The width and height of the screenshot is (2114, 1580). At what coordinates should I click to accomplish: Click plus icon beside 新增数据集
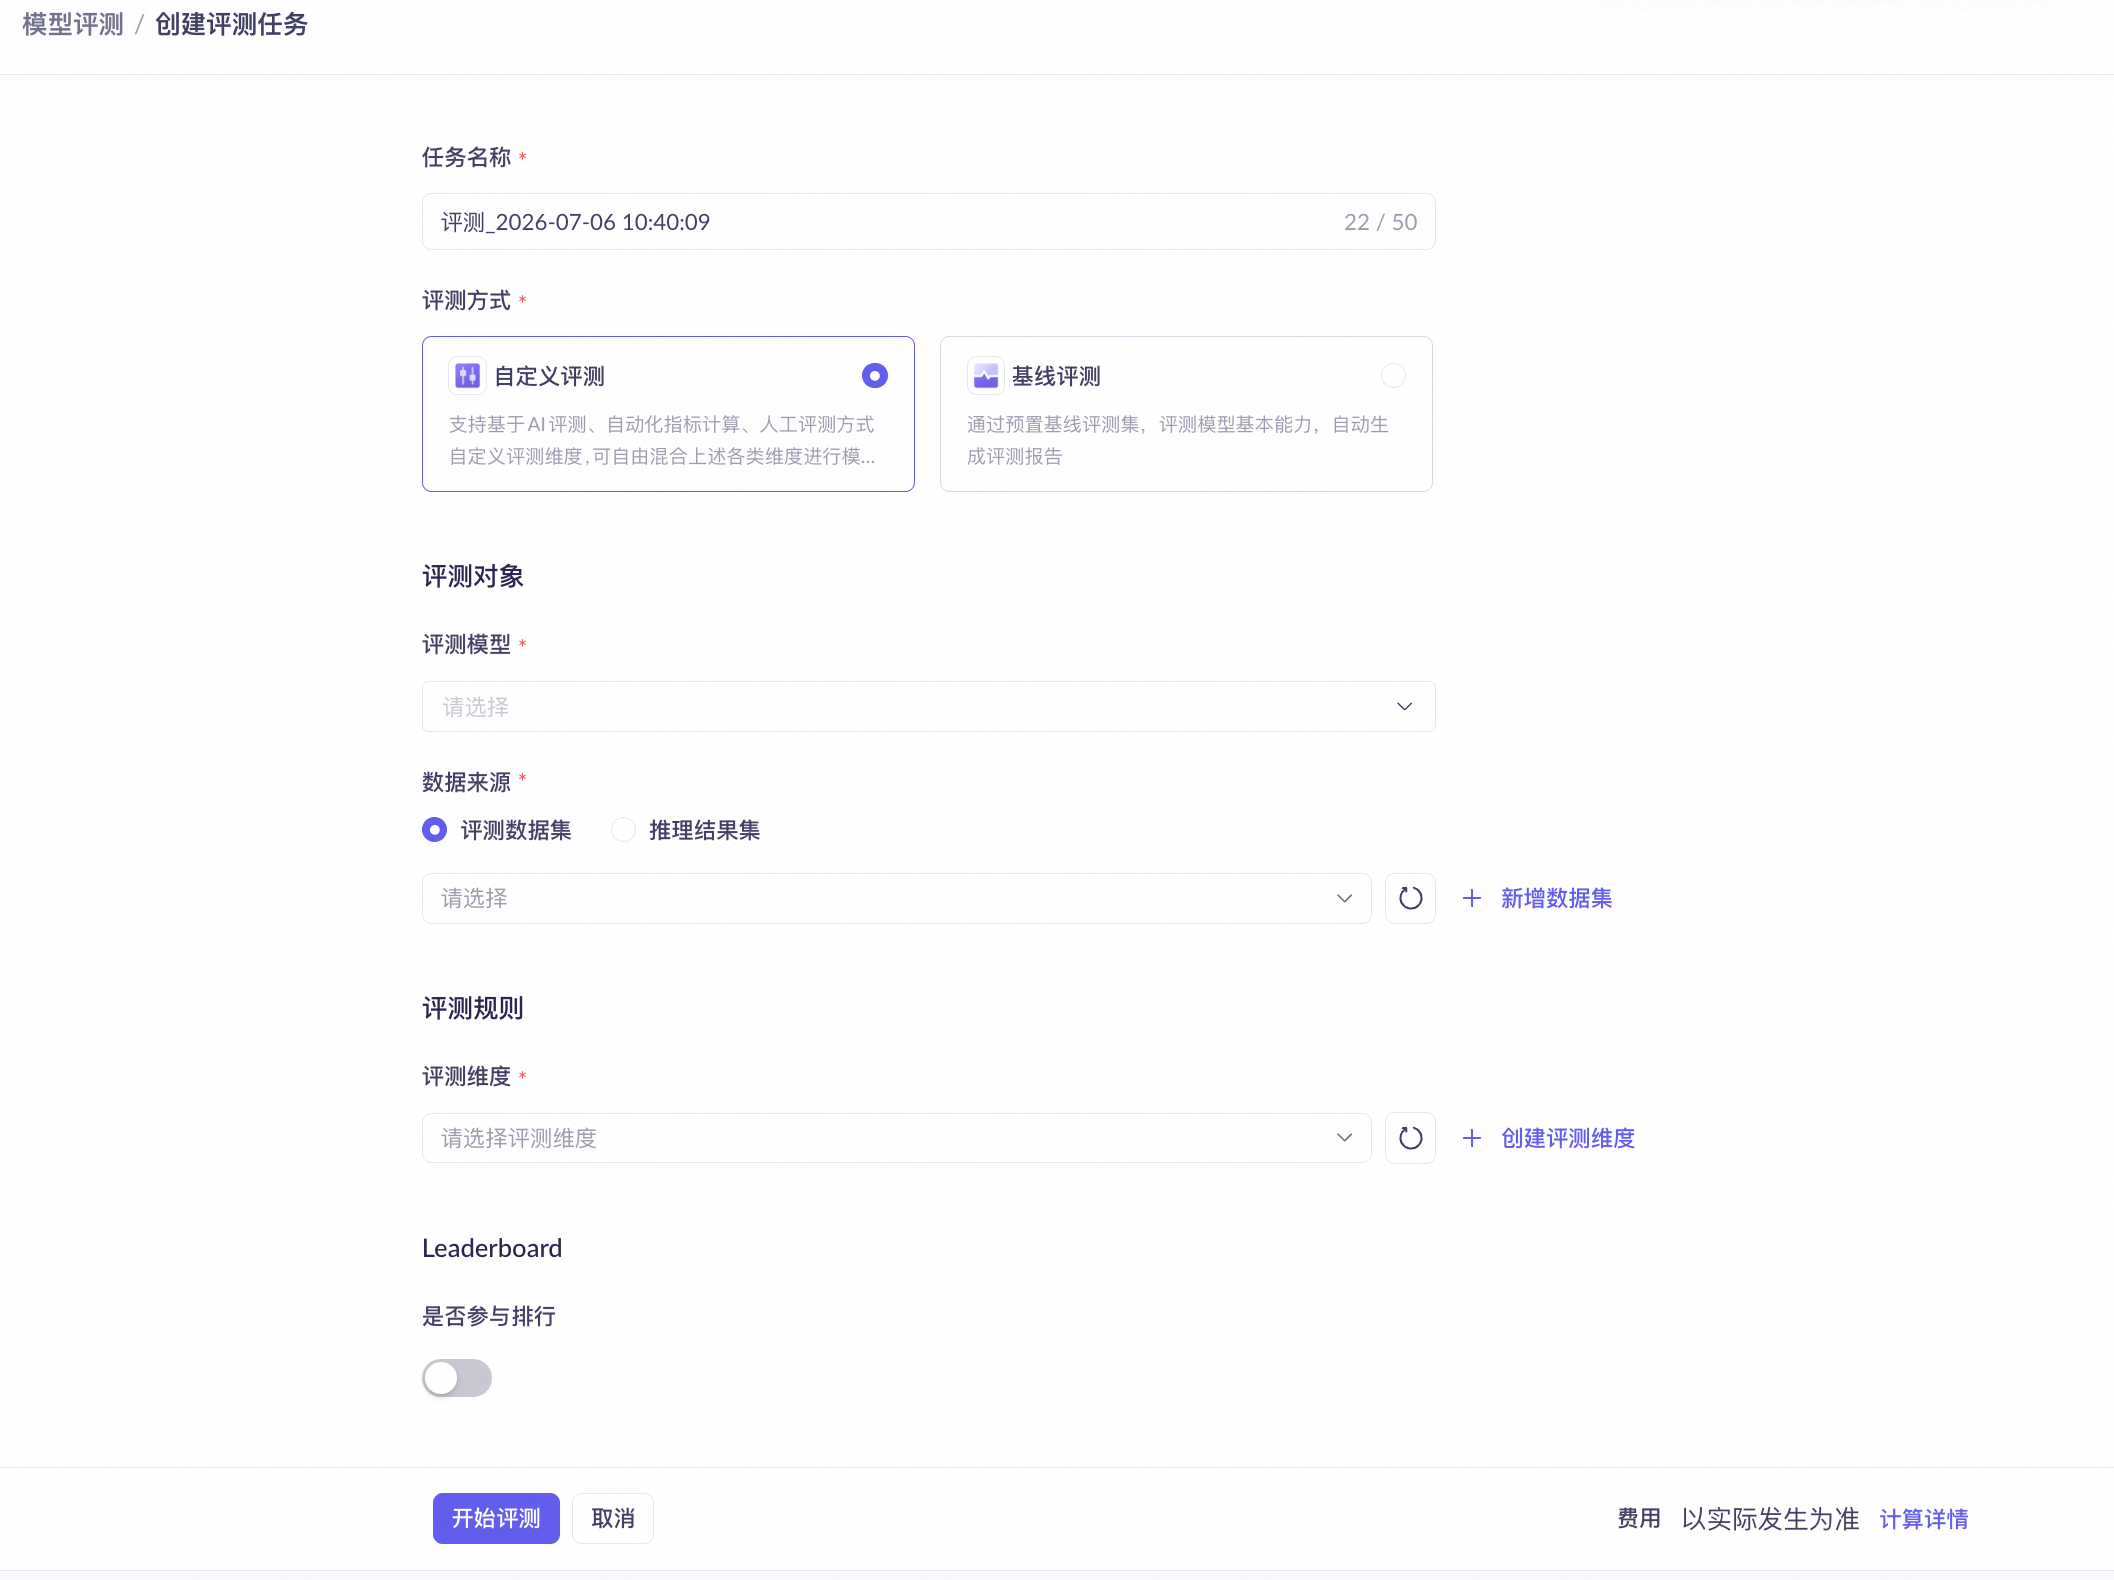[1472, 898]
